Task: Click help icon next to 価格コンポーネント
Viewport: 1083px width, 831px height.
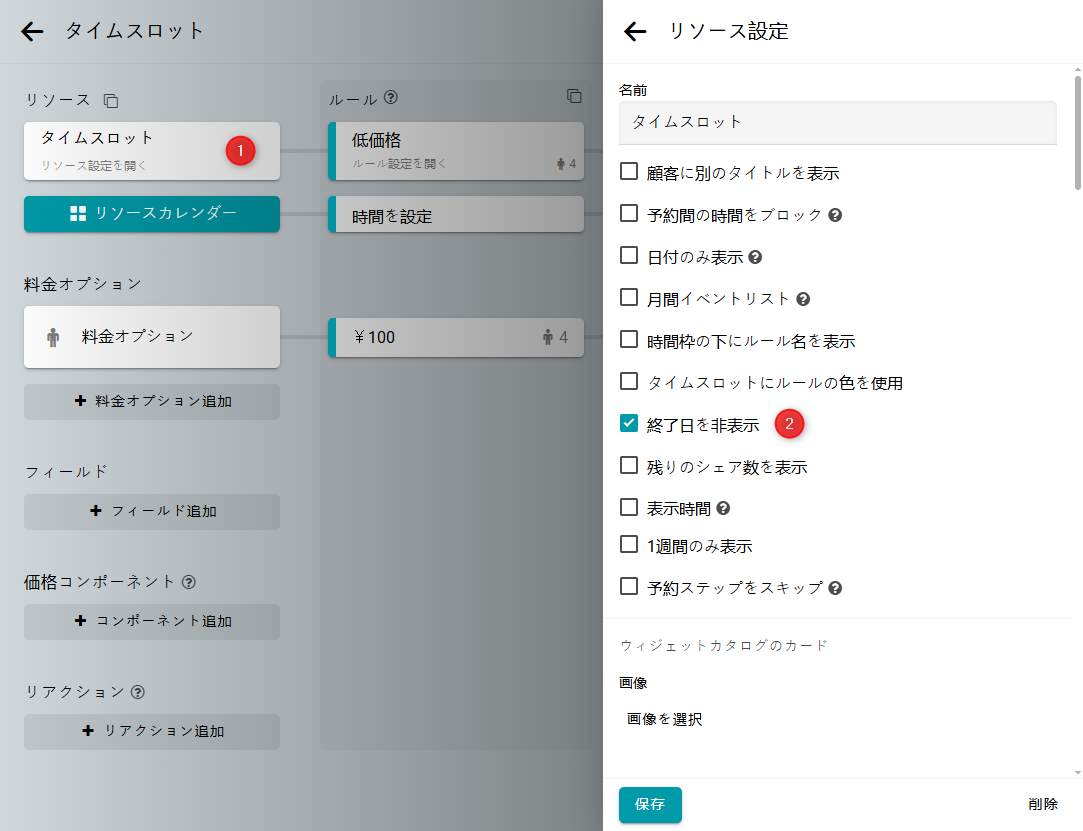Action: click(189, 582)
